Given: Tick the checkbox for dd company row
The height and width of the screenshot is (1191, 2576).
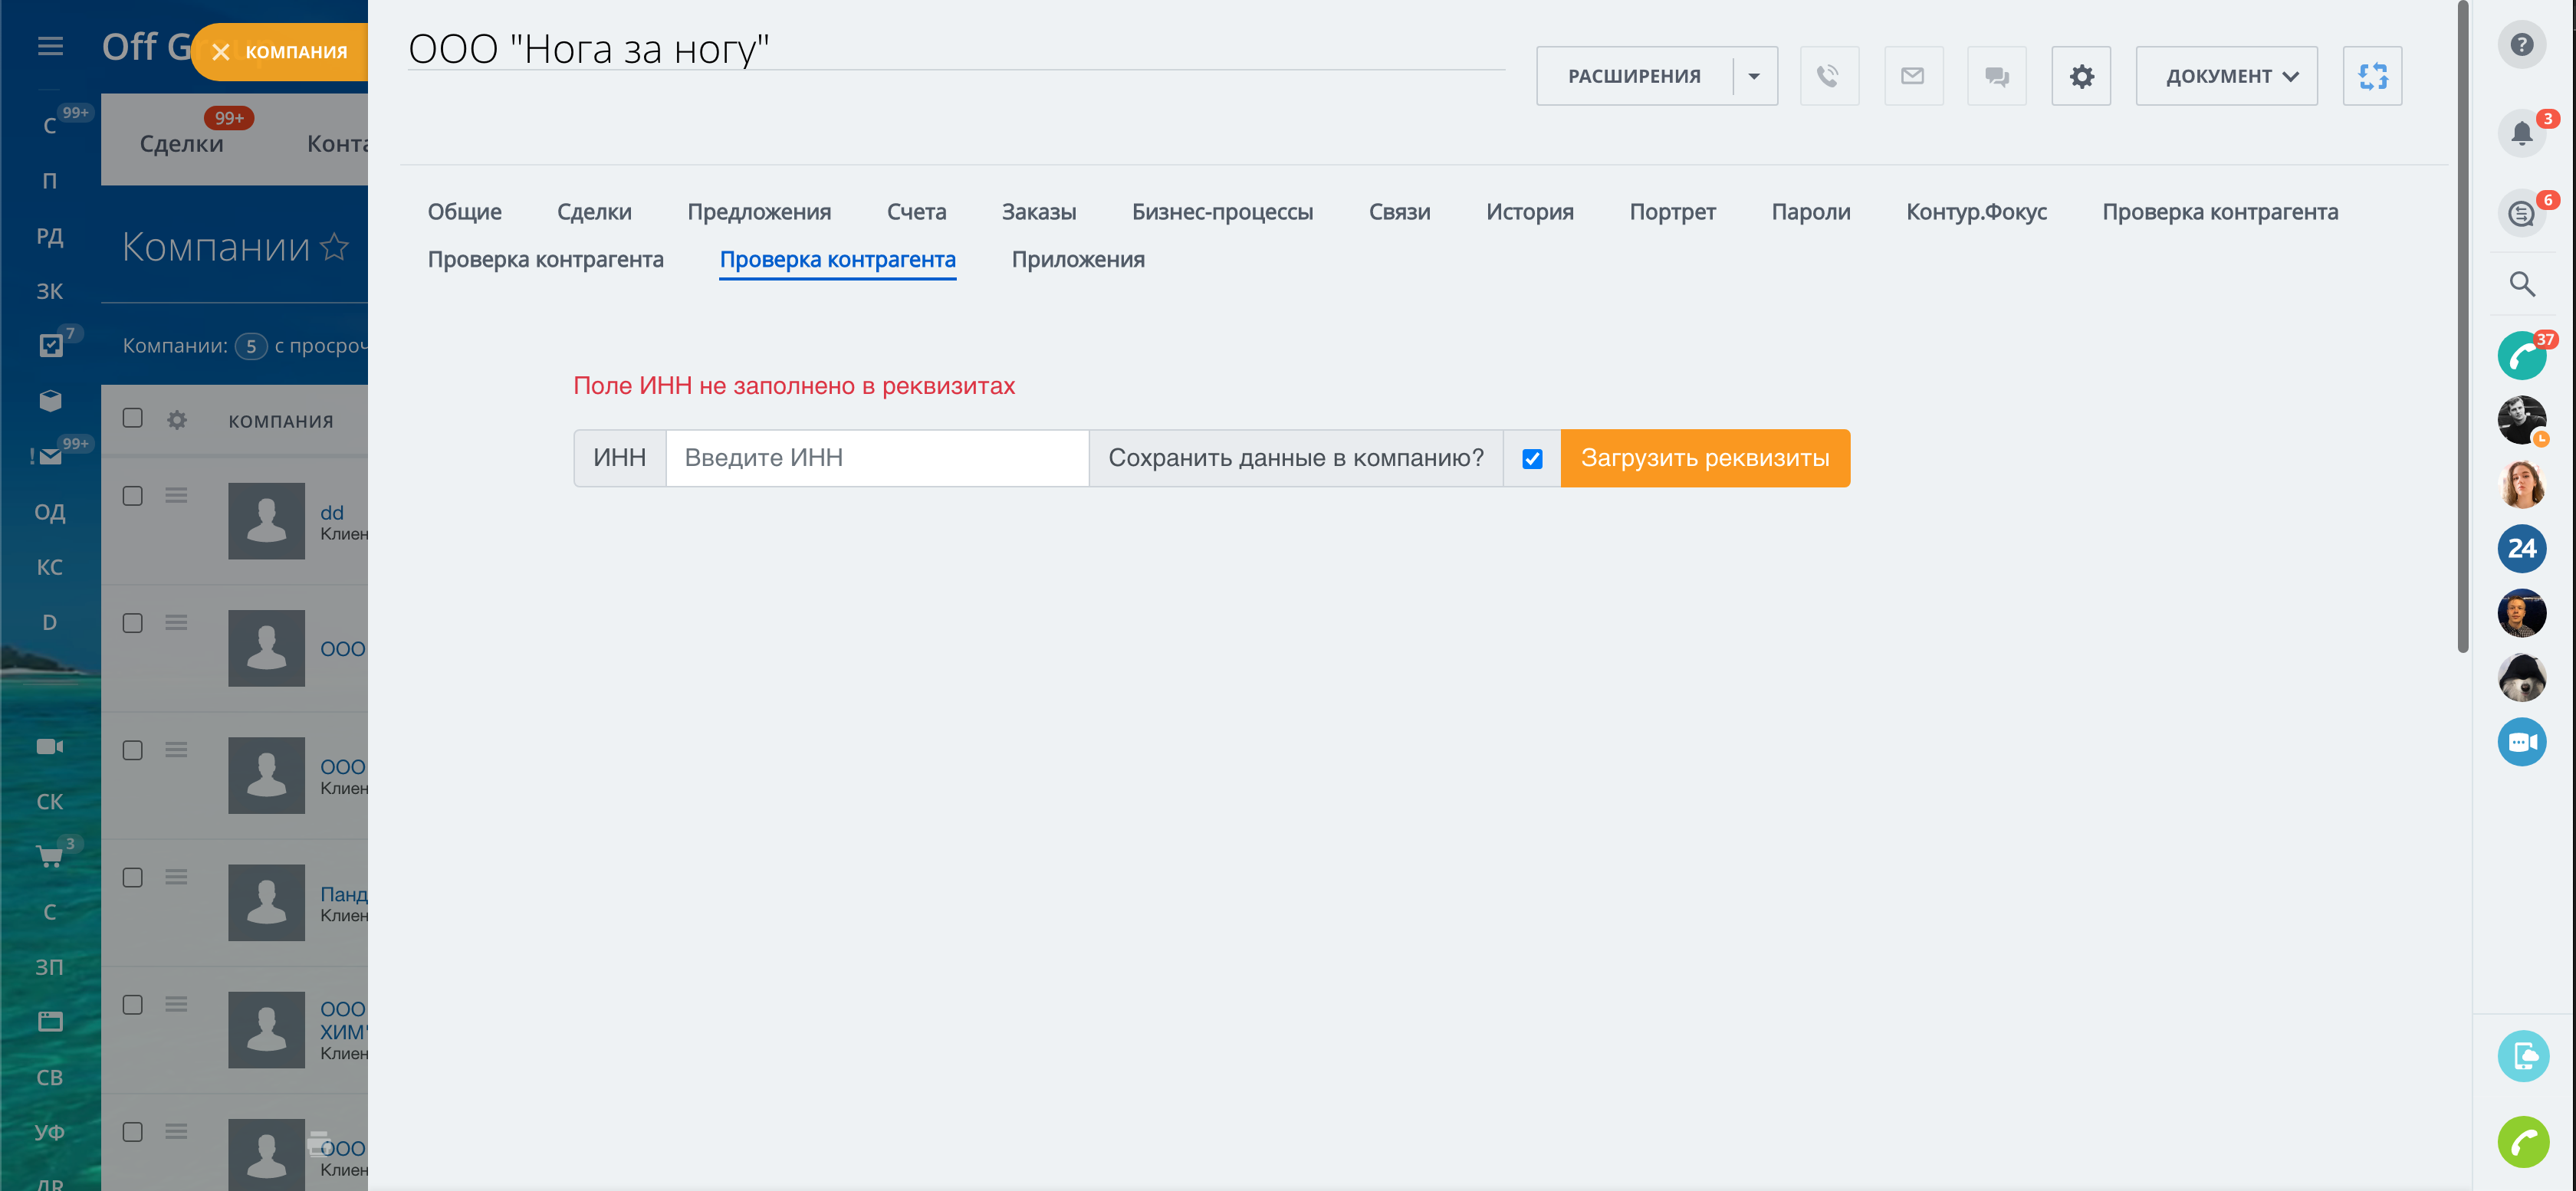Looking at the screenshot, I should coord(133,496).
